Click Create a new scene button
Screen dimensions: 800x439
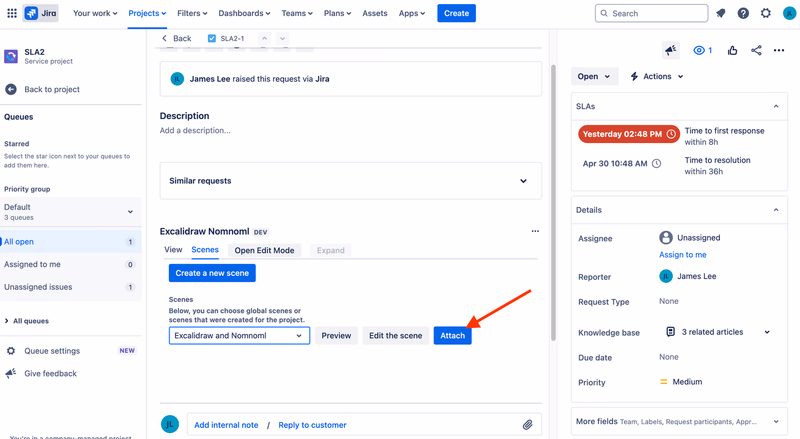(212, 273)
